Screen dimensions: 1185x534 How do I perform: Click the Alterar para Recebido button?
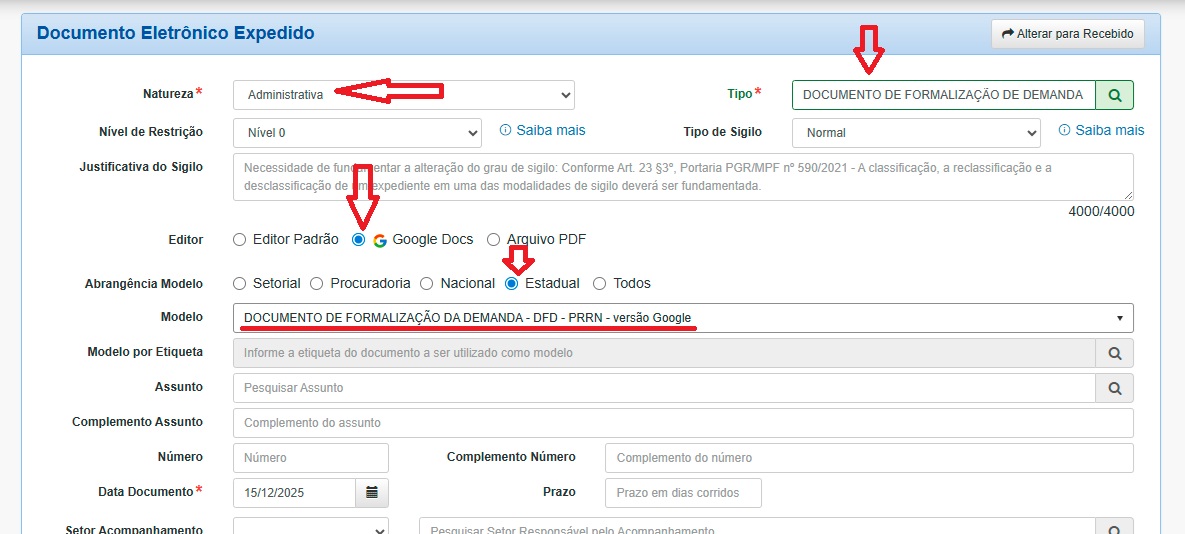point(1068,34)
